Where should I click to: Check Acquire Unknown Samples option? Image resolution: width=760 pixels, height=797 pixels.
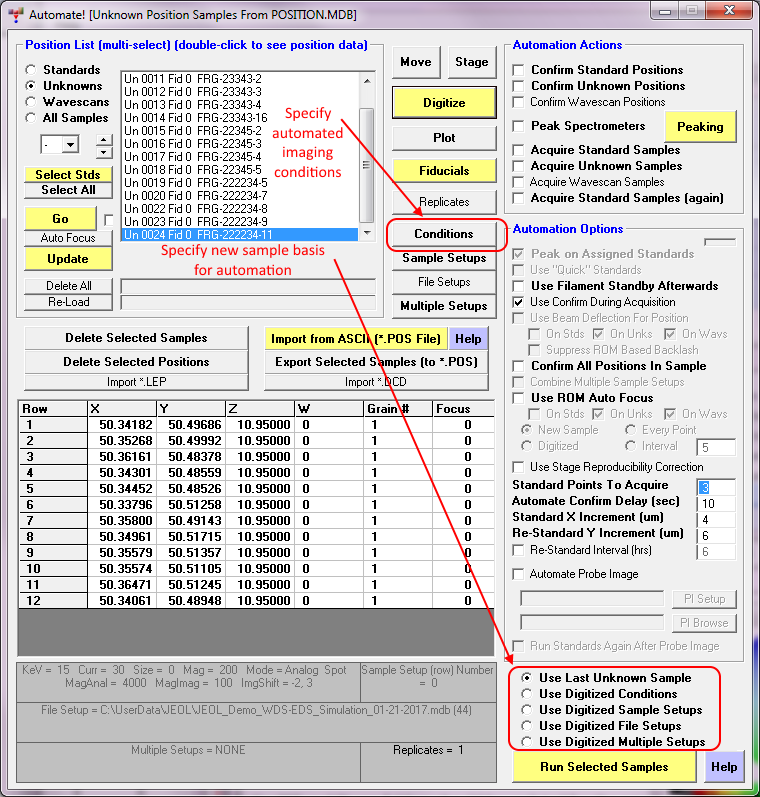point(518,166)
